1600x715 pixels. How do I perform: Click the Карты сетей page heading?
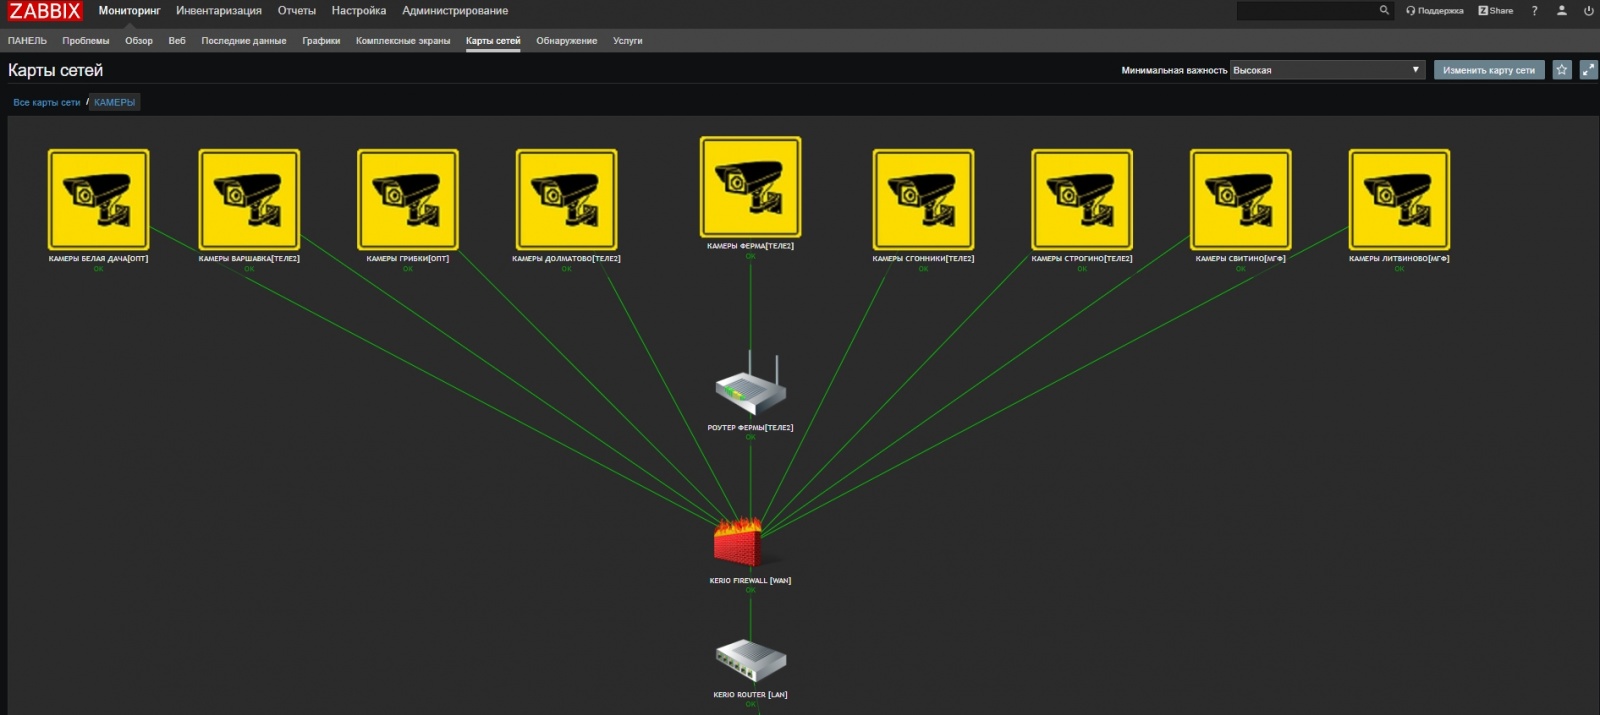coord(56,70)
